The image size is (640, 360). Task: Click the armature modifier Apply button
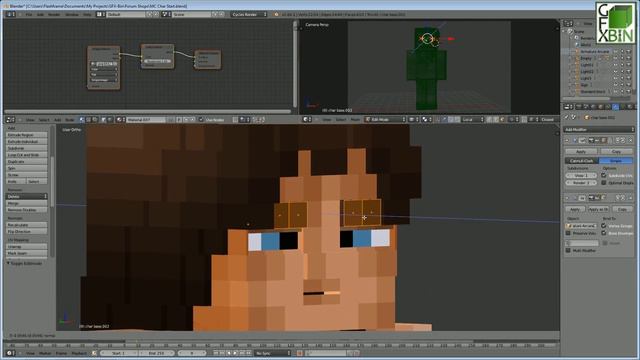[x=575, y=209]
